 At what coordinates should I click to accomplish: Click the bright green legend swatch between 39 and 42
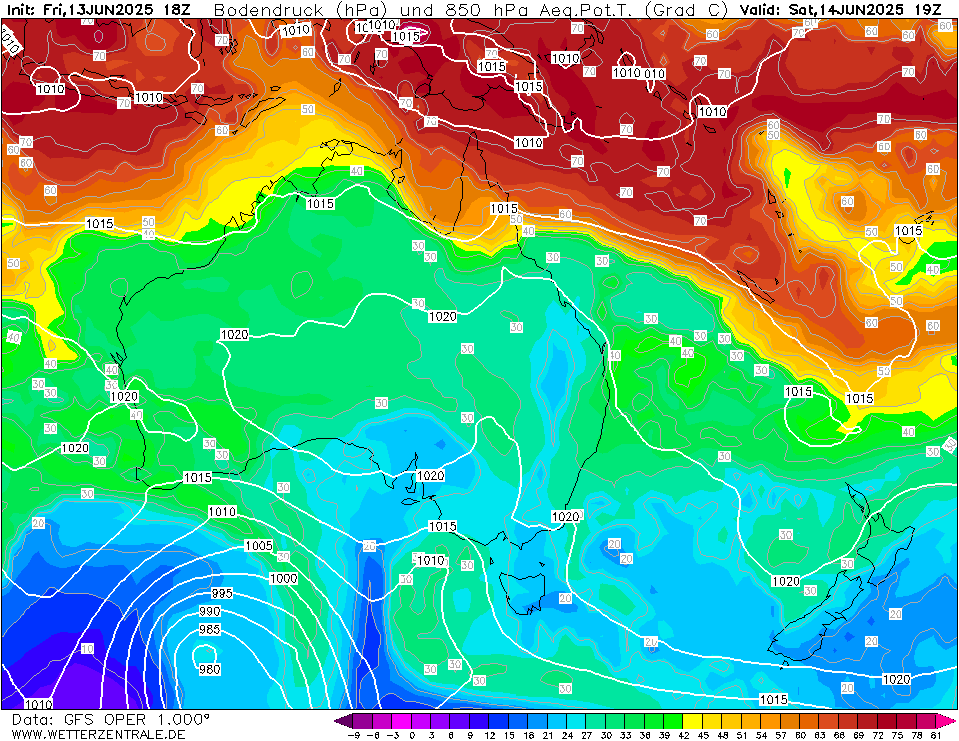(x=673, y=720)
